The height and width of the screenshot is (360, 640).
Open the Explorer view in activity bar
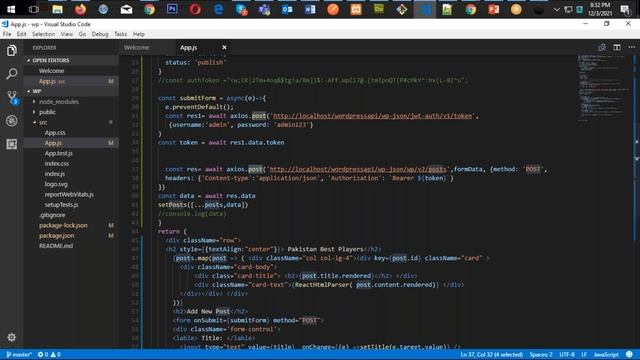[11, 51]
